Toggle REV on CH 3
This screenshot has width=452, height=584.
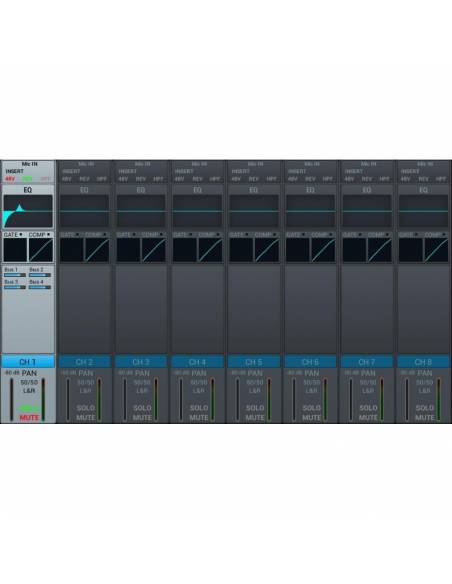click(141, 179)
